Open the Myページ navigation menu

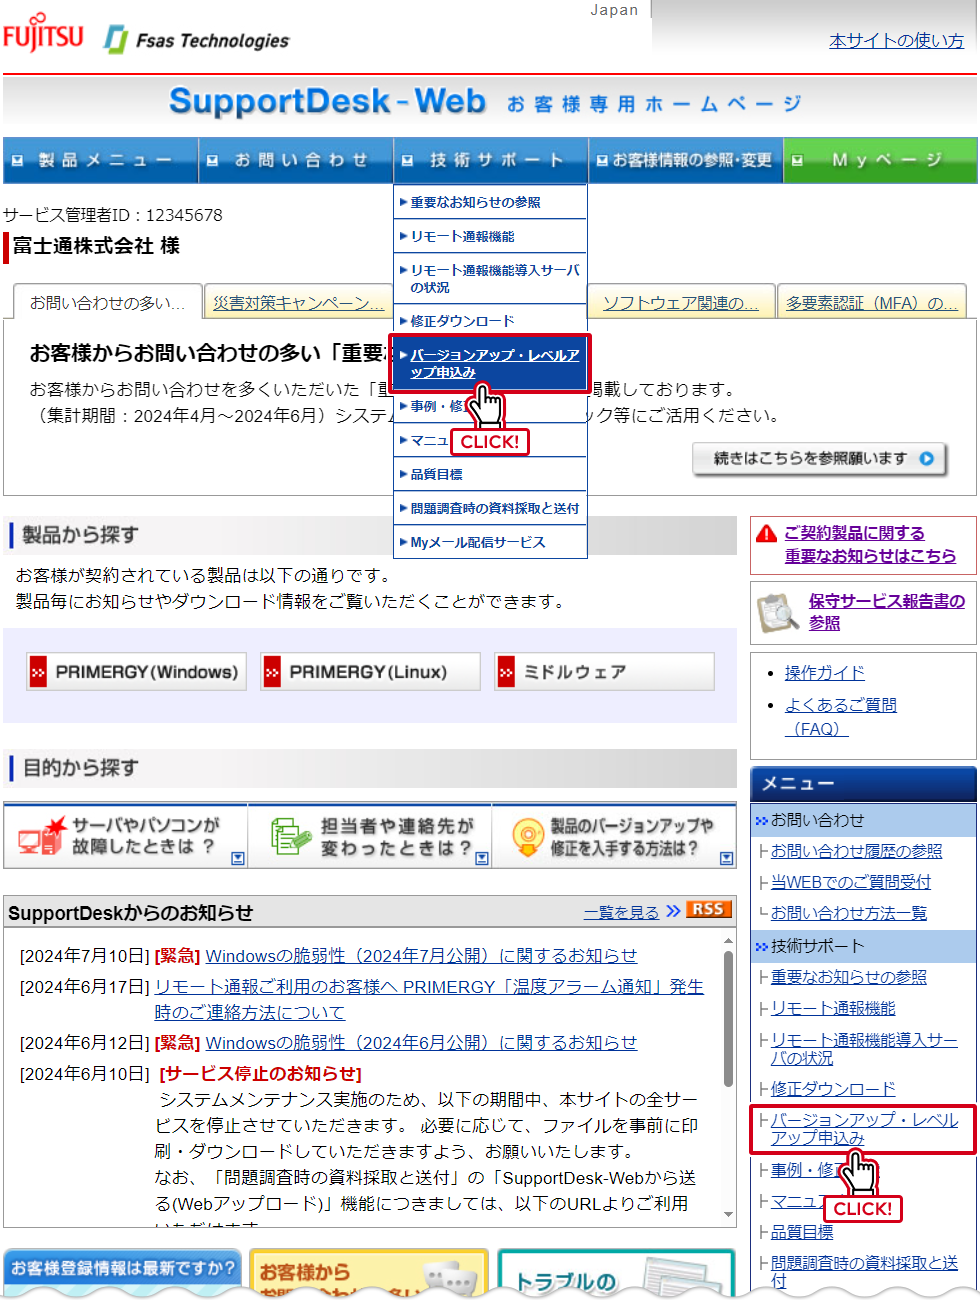click(880, 160)
